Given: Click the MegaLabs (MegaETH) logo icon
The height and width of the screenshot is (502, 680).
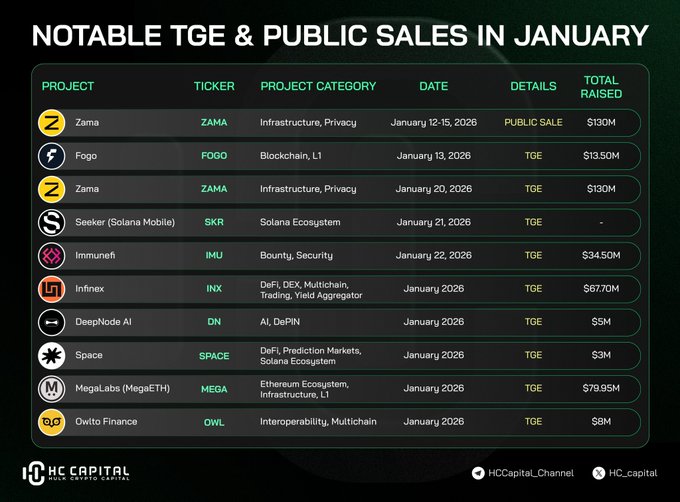Looking at the screenshot, I should pyautogui.click(x=52, y=389).
